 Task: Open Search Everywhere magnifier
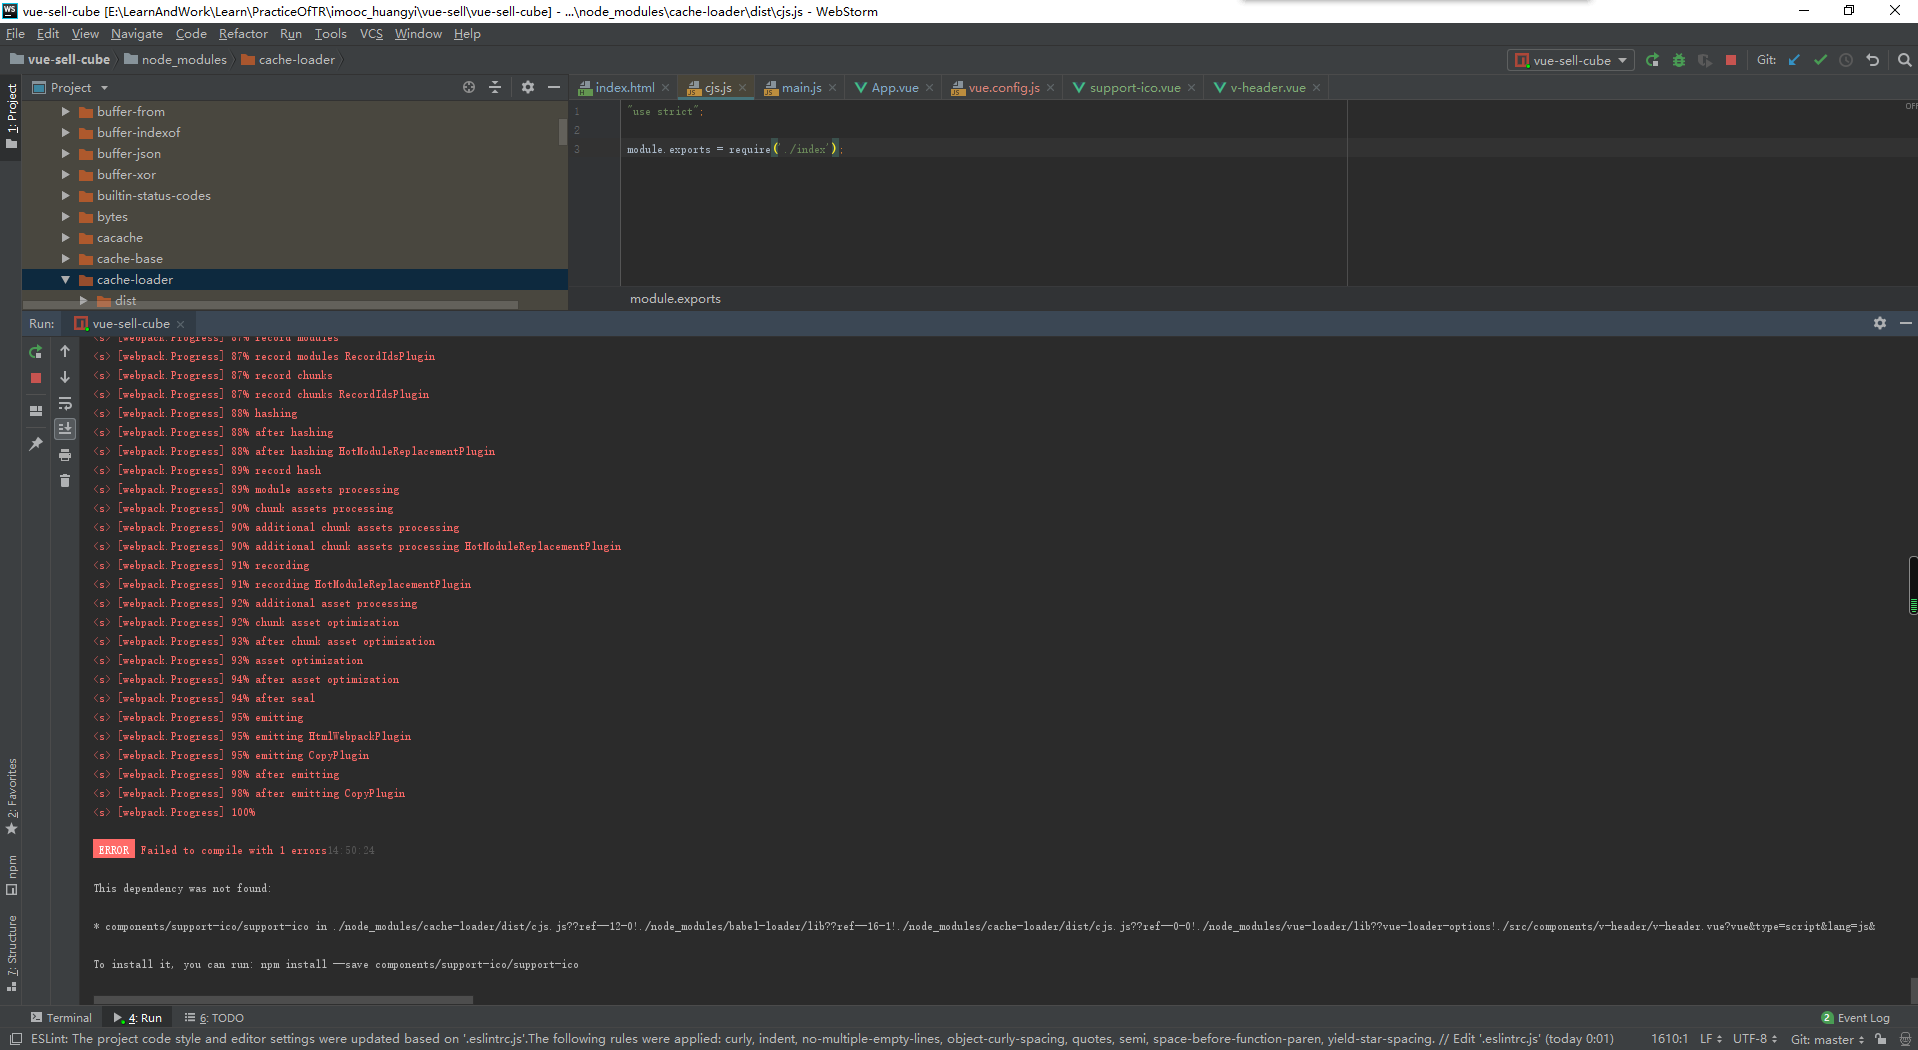[1904, 60]
